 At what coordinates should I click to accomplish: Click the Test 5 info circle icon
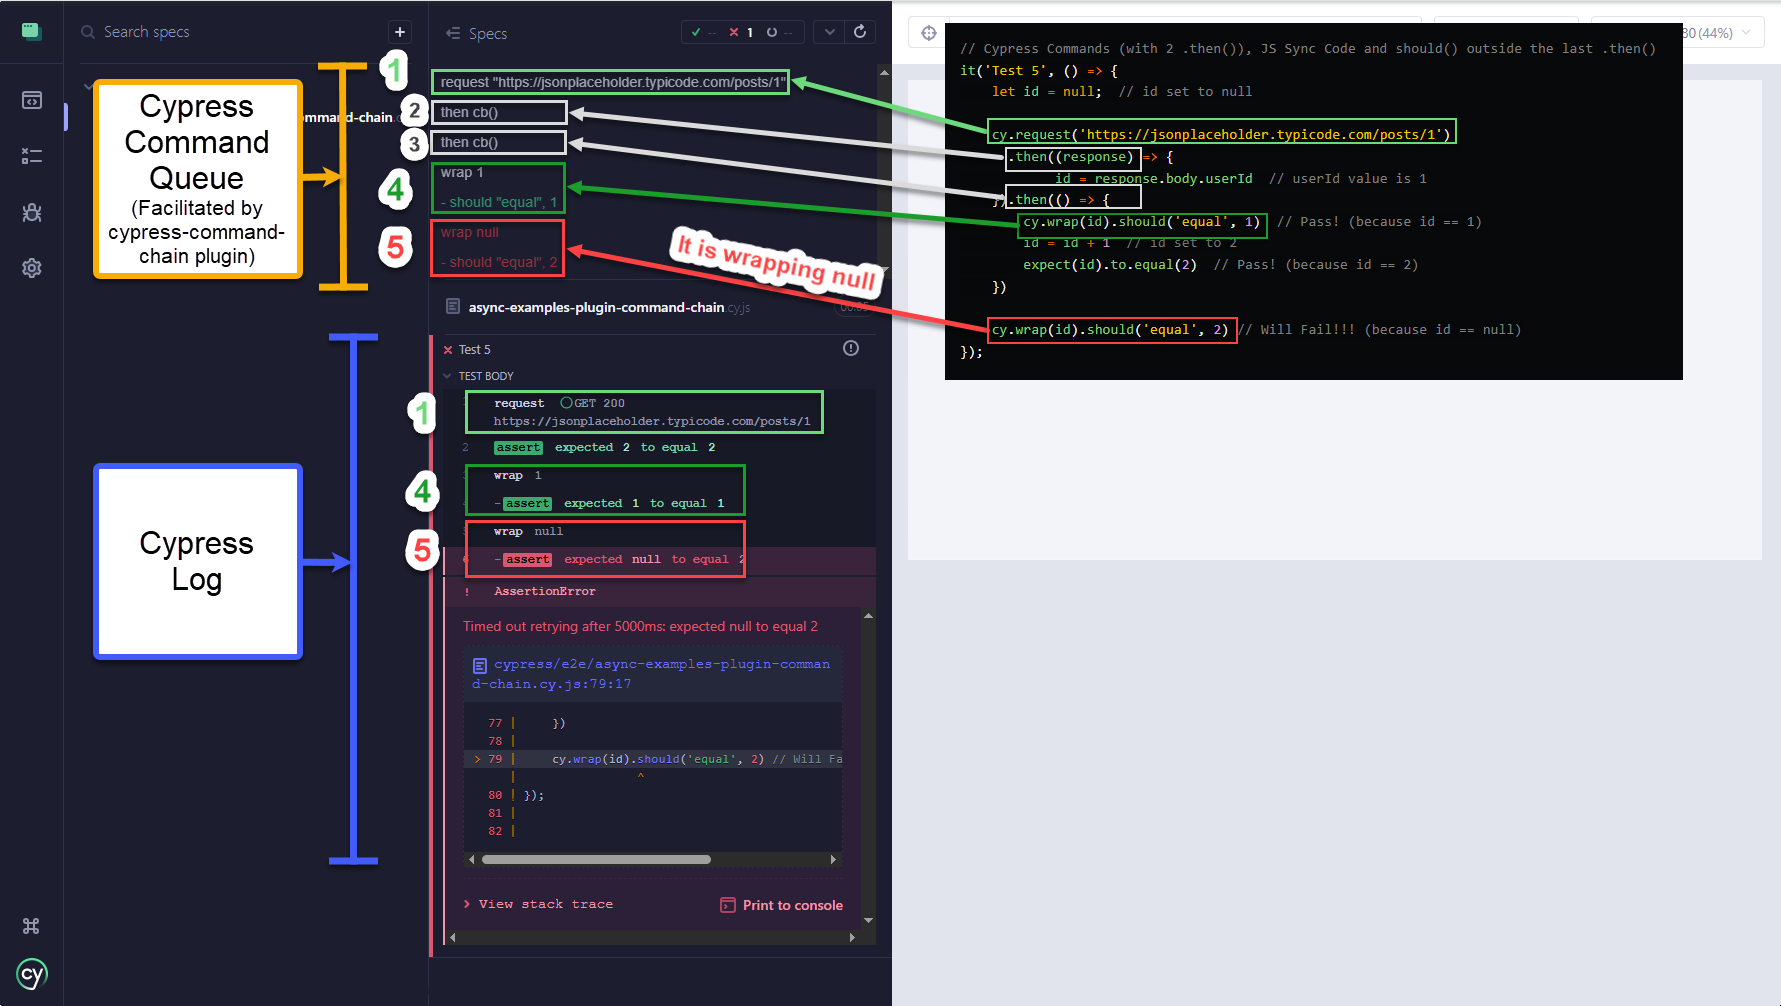point(851,348)
